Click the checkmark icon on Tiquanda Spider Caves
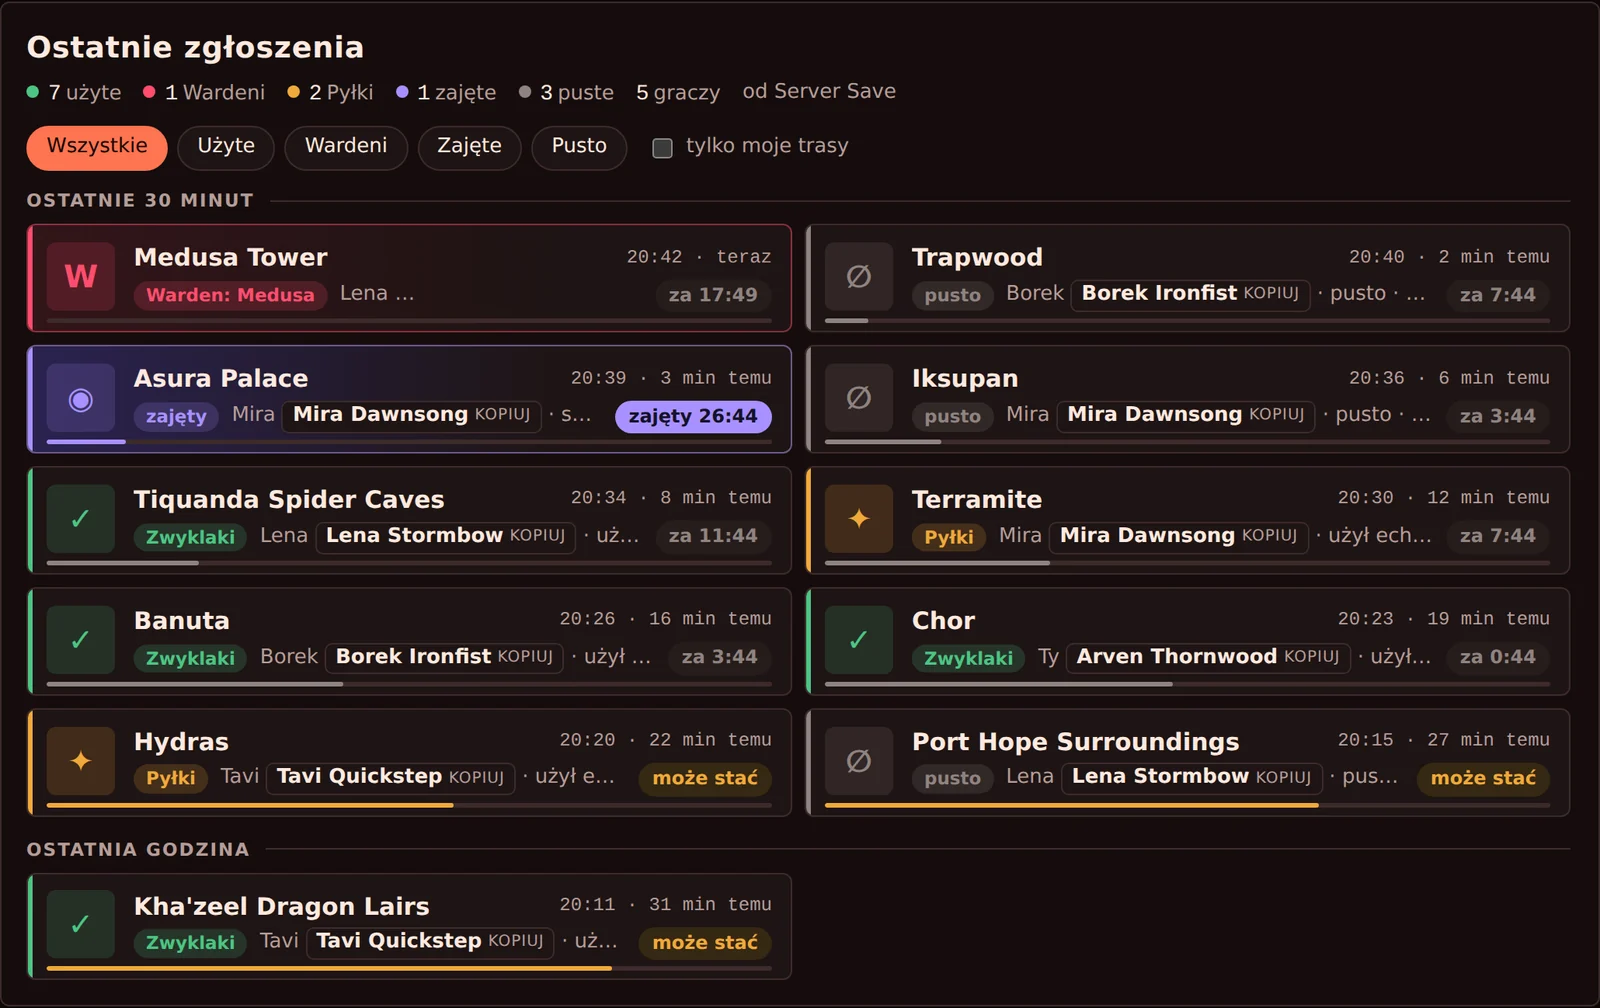The width and height of the screenshot is (1600, 1008). pos(81,519)
